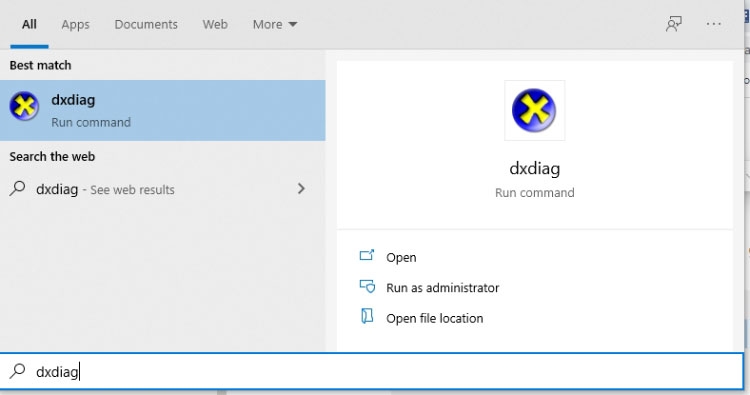Switch to the Web search tab

215,24
